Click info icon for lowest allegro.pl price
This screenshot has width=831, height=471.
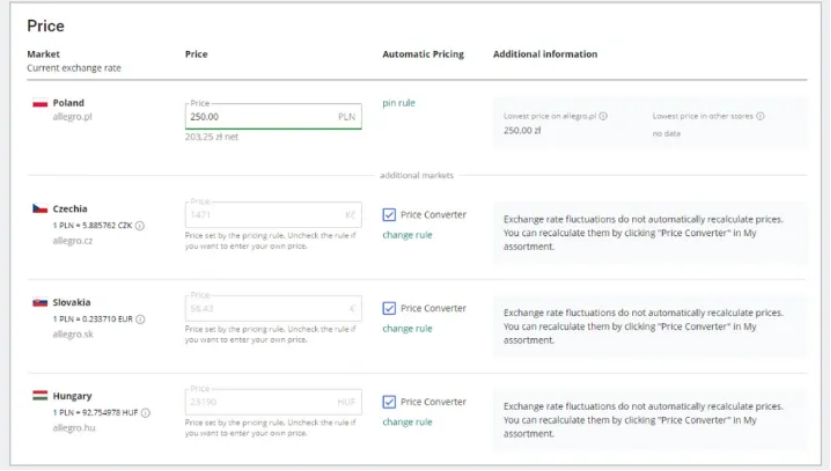point(603,116)
